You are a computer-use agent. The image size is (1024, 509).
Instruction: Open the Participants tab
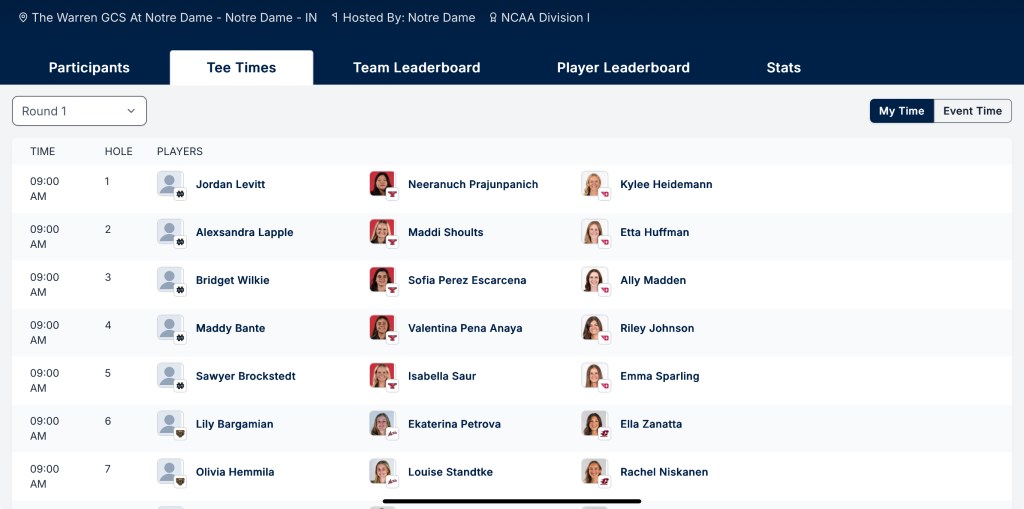click(89, 68)
